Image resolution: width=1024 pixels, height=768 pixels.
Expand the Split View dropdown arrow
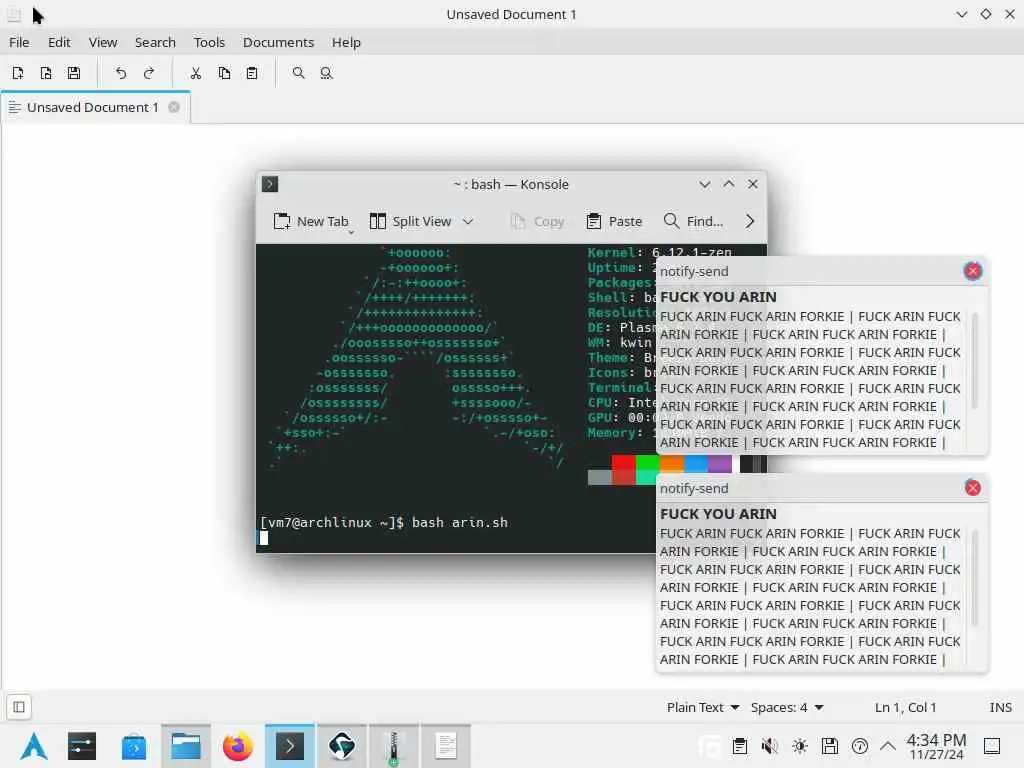(x=468, y=221)
